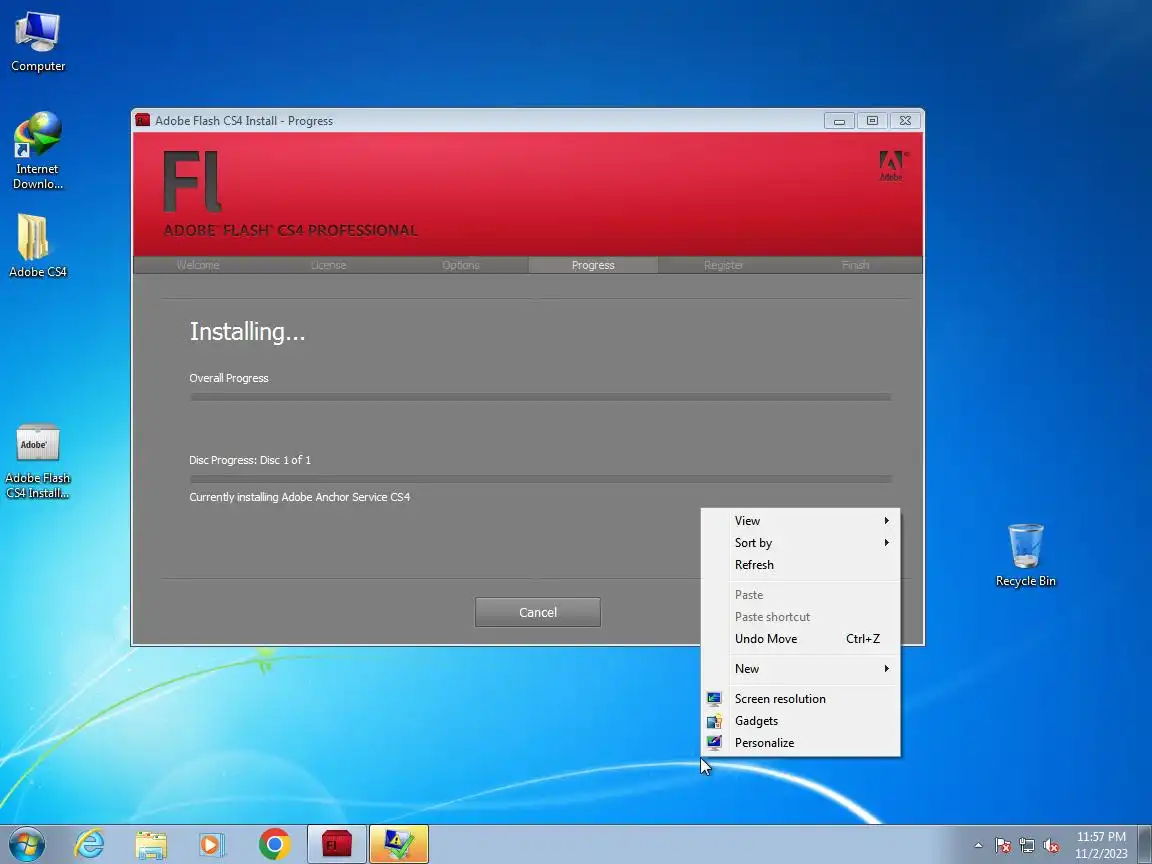Minimize the Adobe Flash CS4 Install window
This screenshot has width=1152, height=864.
click(839, 120)
